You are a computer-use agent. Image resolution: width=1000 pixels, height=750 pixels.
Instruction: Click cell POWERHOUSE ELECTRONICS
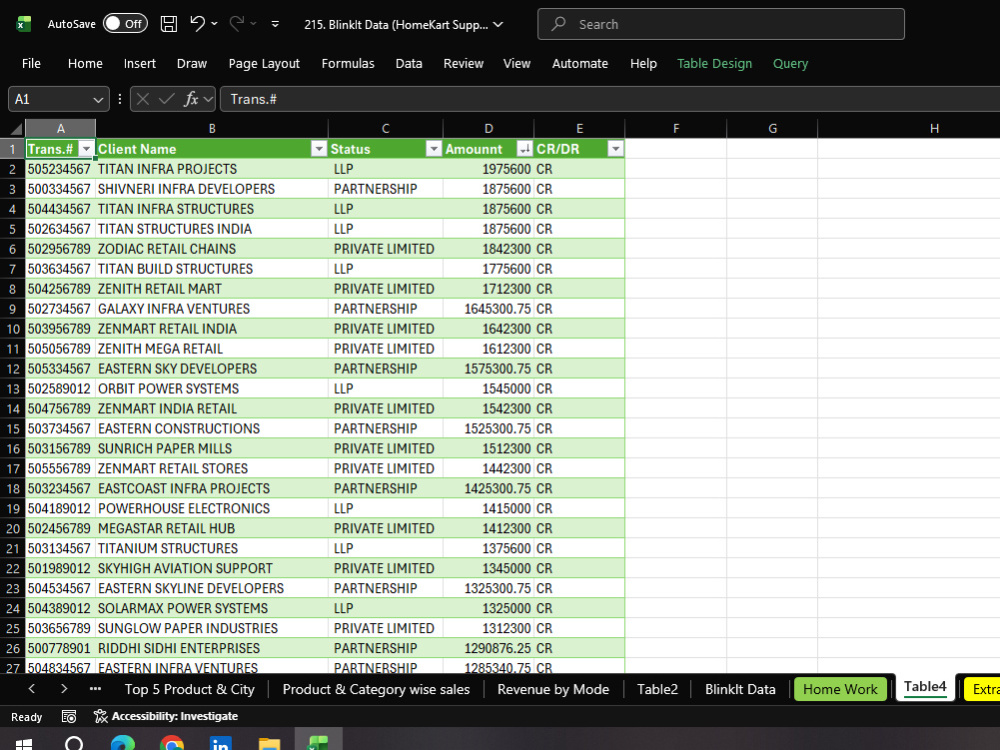coord(212,508)
